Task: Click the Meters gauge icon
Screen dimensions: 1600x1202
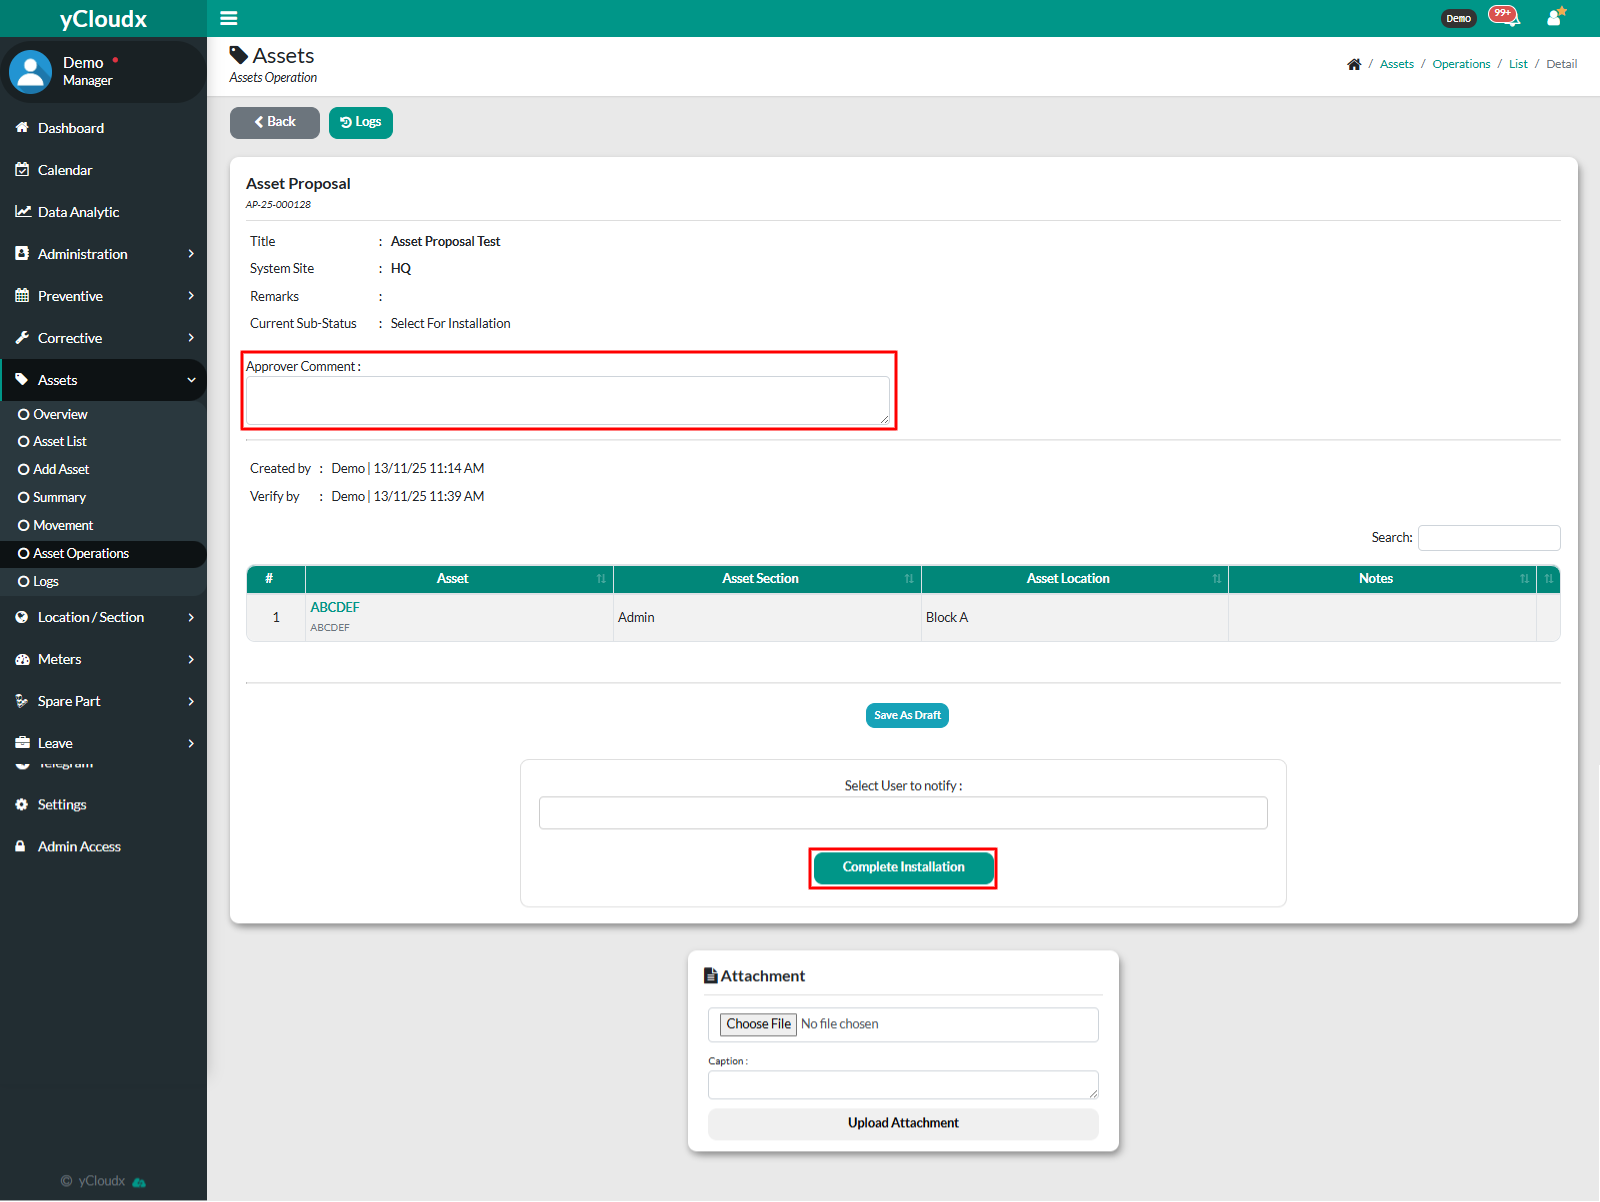Action: pyautogui.click(x=22, y=659)
